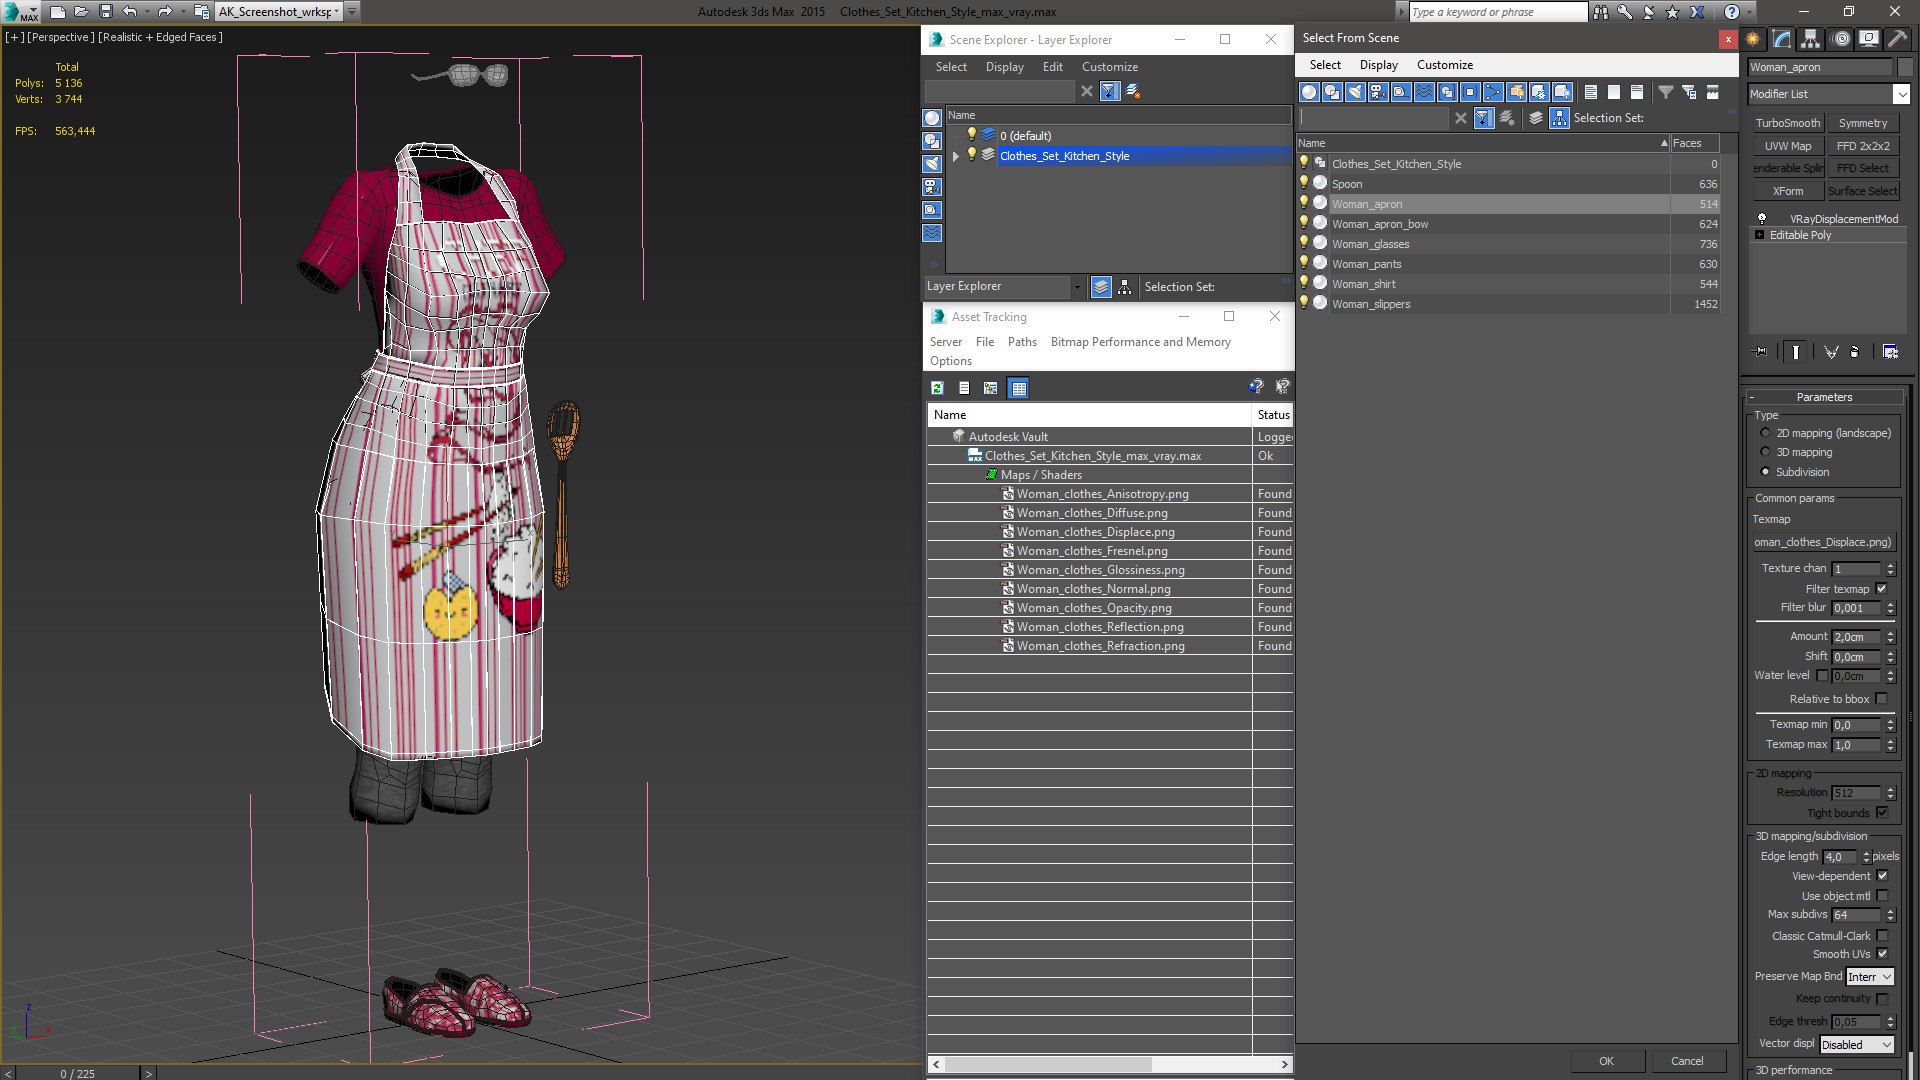Remove modifier from the stack
1920x1080 pixels.
1855,352
